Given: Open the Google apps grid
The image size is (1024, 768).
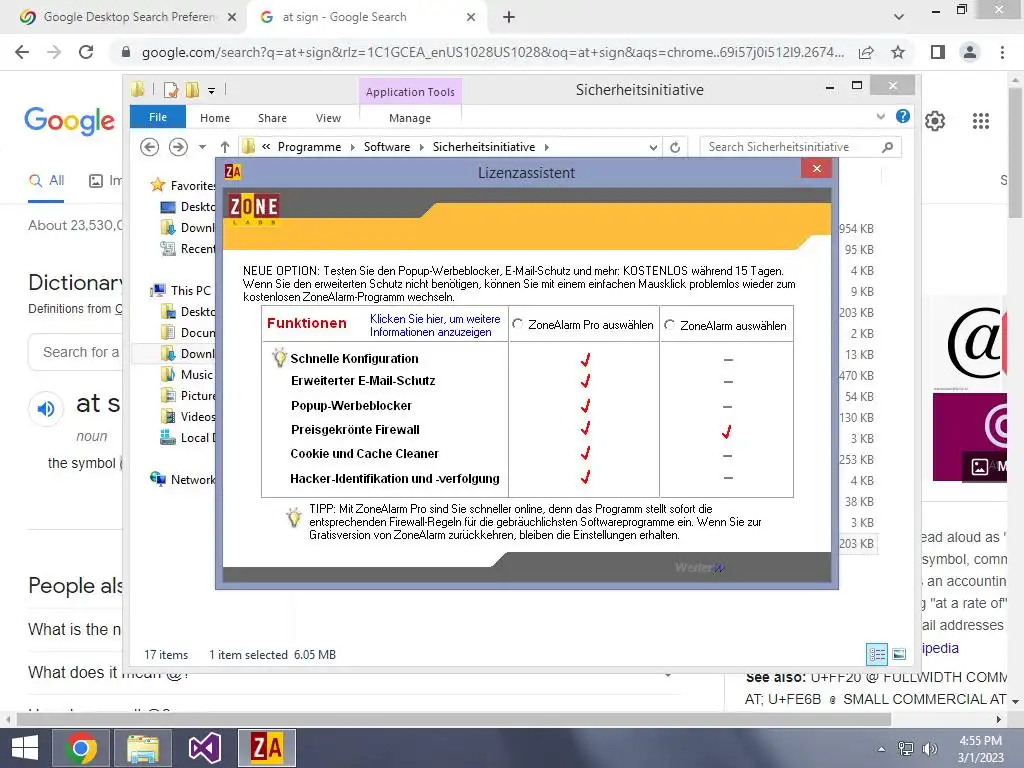Looking at the screenshot, I should (981, 121).
